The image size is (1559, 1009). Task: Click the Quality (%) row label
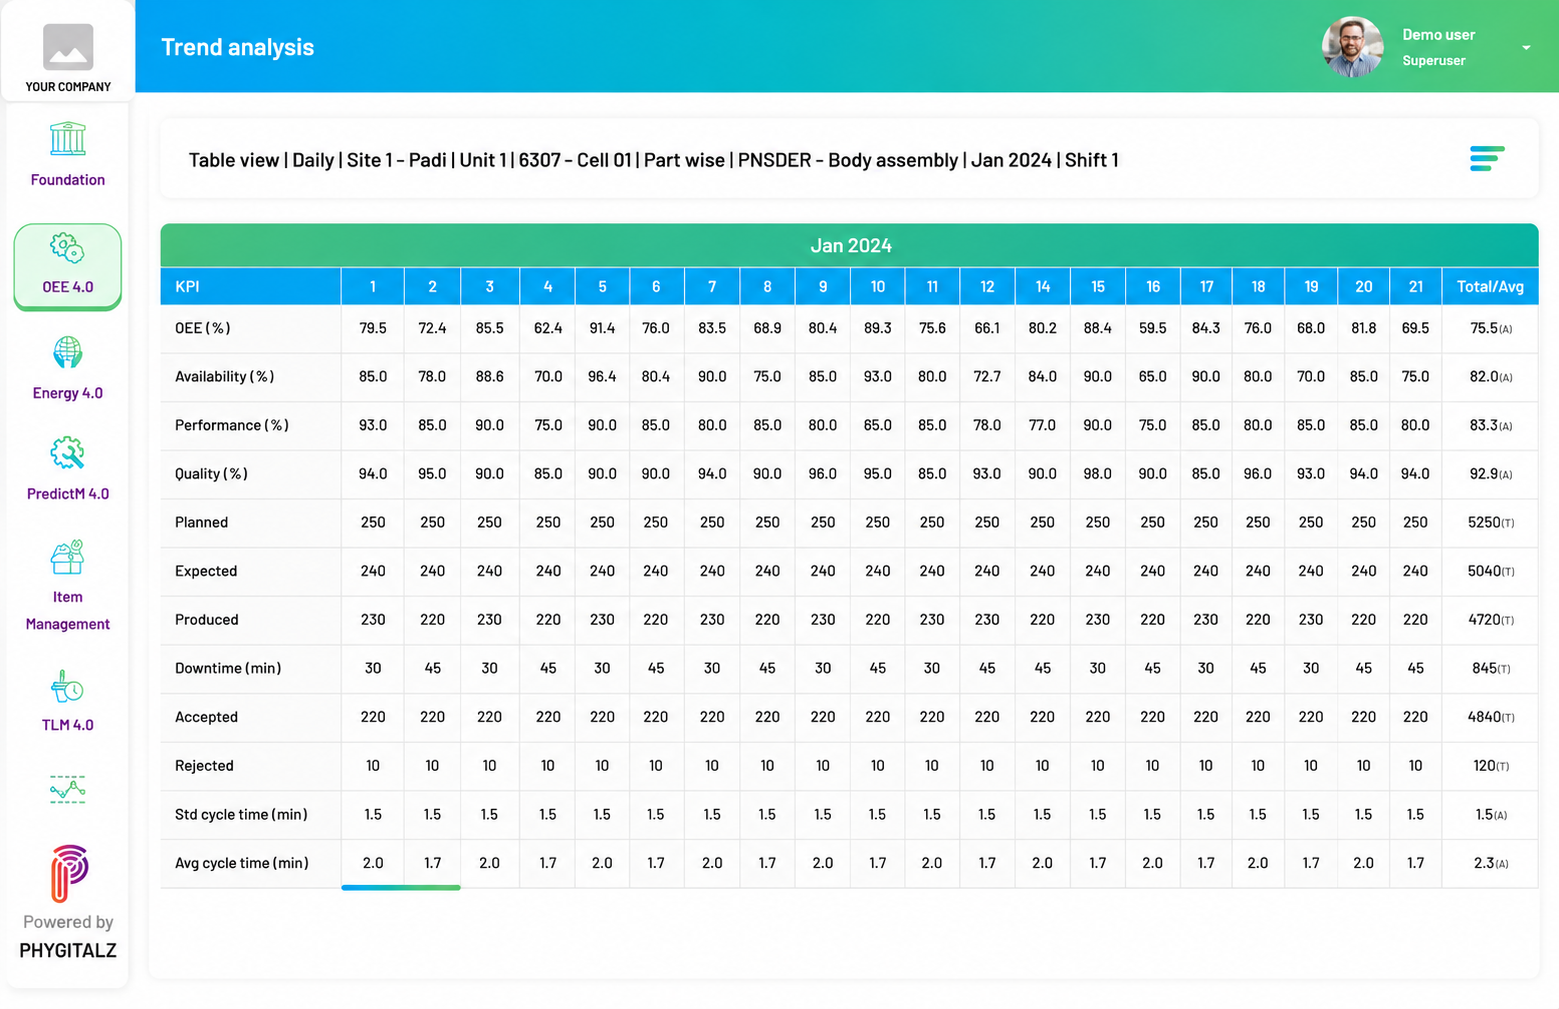211,474
